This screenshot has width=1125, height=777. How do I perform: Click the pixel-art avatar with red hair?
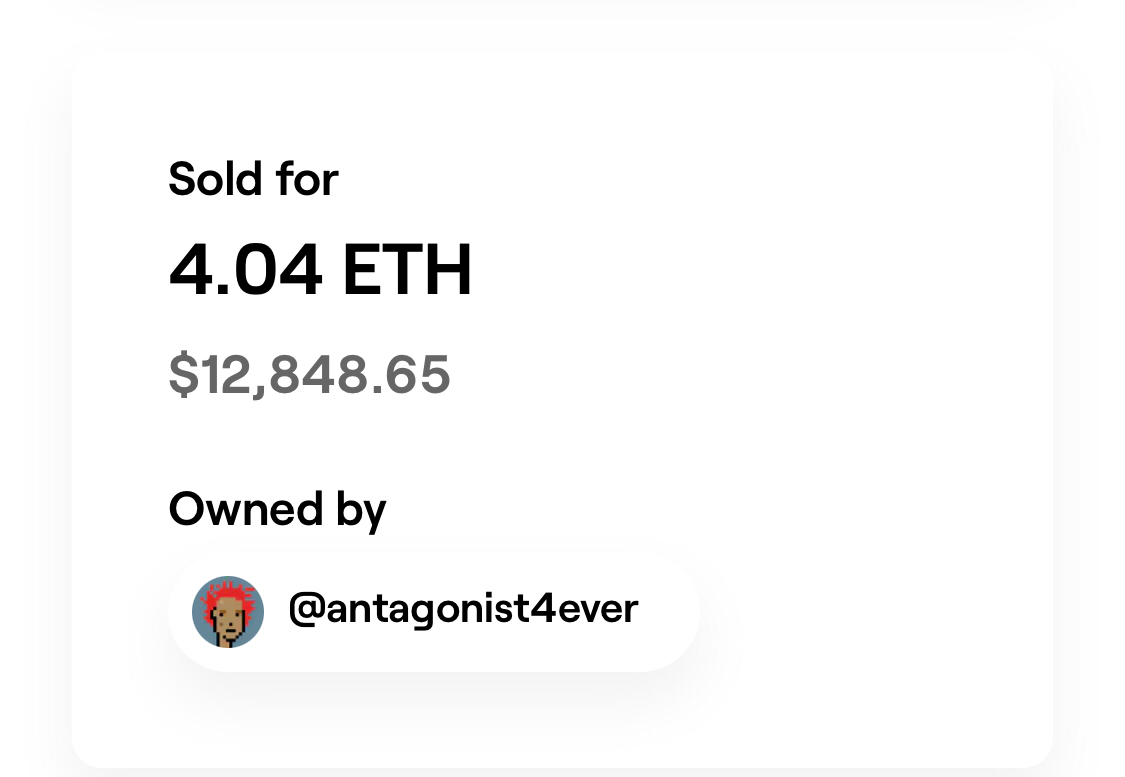(228, 612)
